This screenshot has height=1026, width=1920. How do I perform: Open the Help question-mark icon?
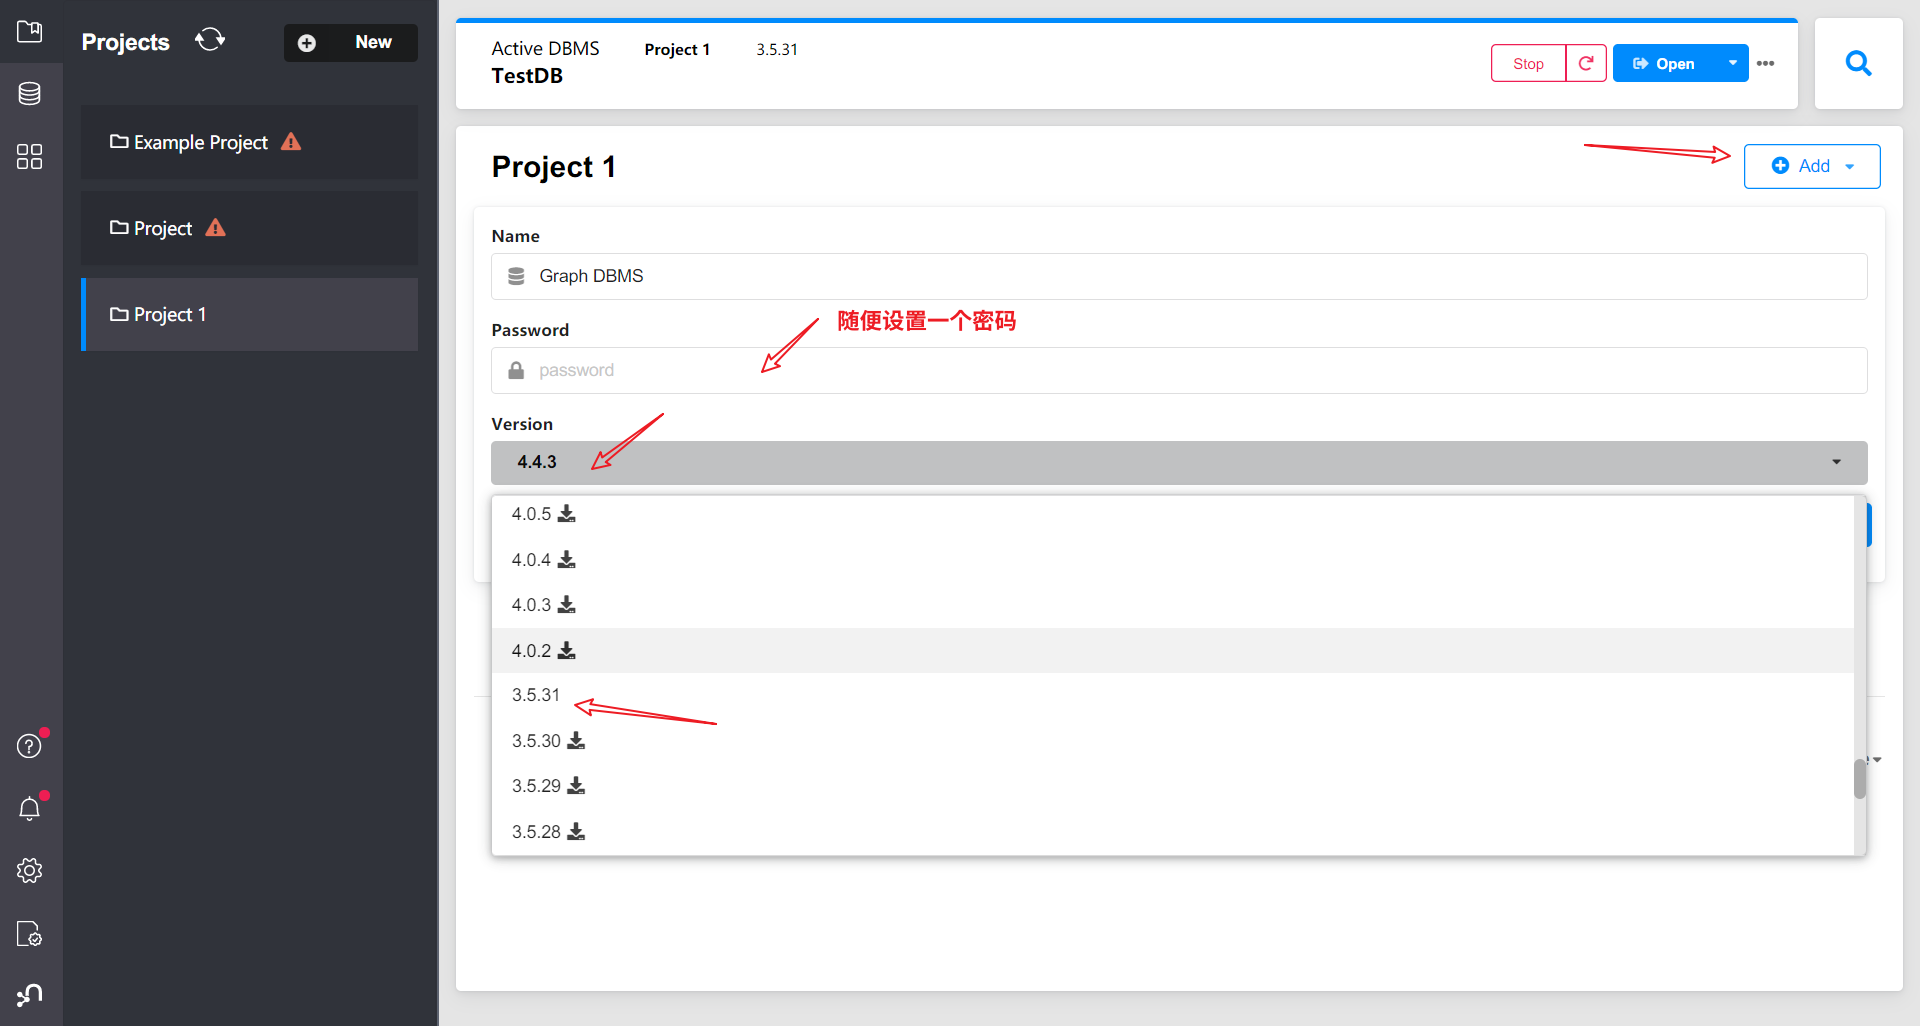[30, 746]
